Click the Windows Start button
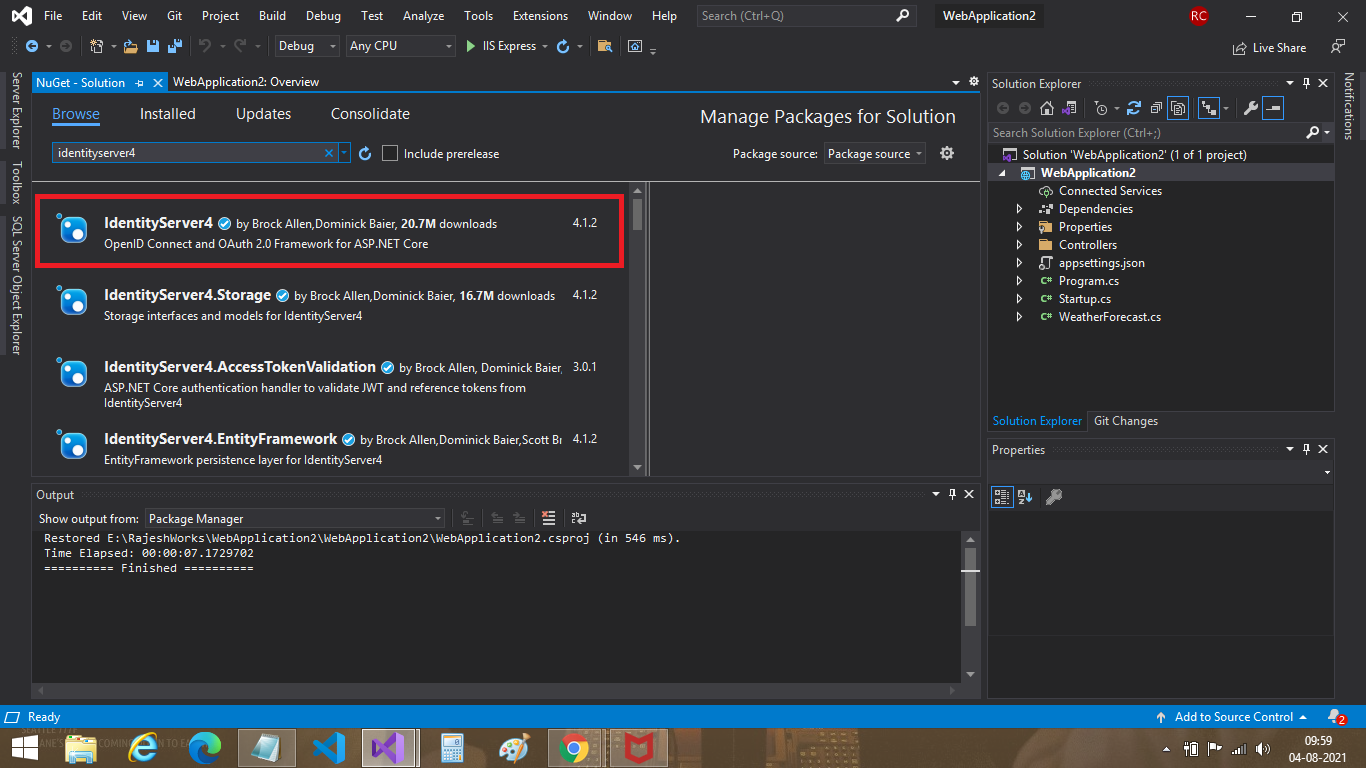This screenshot has height=768, width=1366. pyautogui.click(x=24, y=748)
